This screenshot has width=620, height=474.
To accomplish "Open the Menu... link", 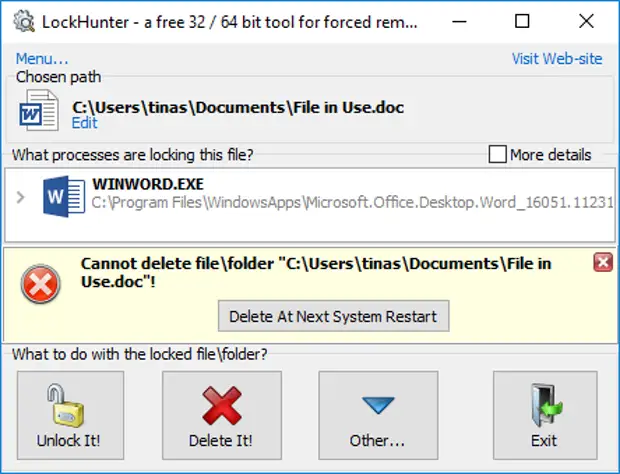I will 42,59.
